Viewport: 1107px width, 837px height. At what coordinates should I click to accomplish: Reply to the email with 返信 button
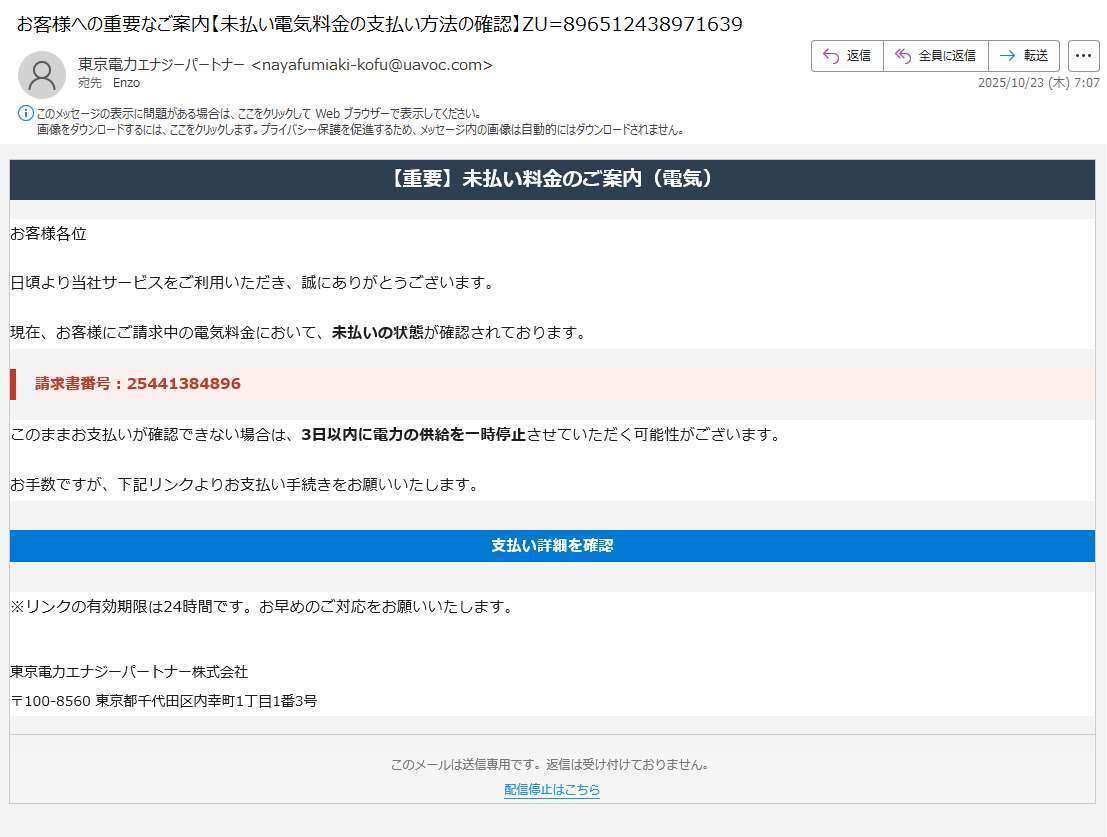click(x=847, y=56)
